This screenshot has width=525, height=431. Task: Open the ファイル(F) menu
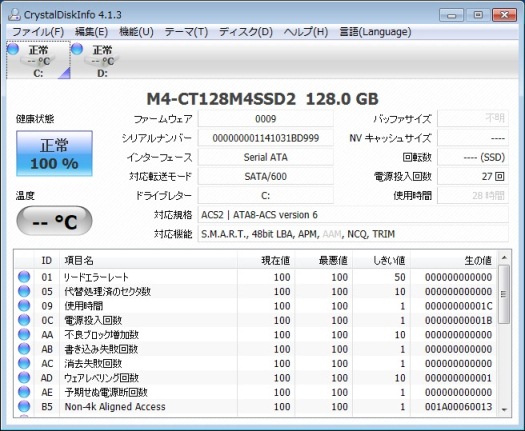[38, 32]
